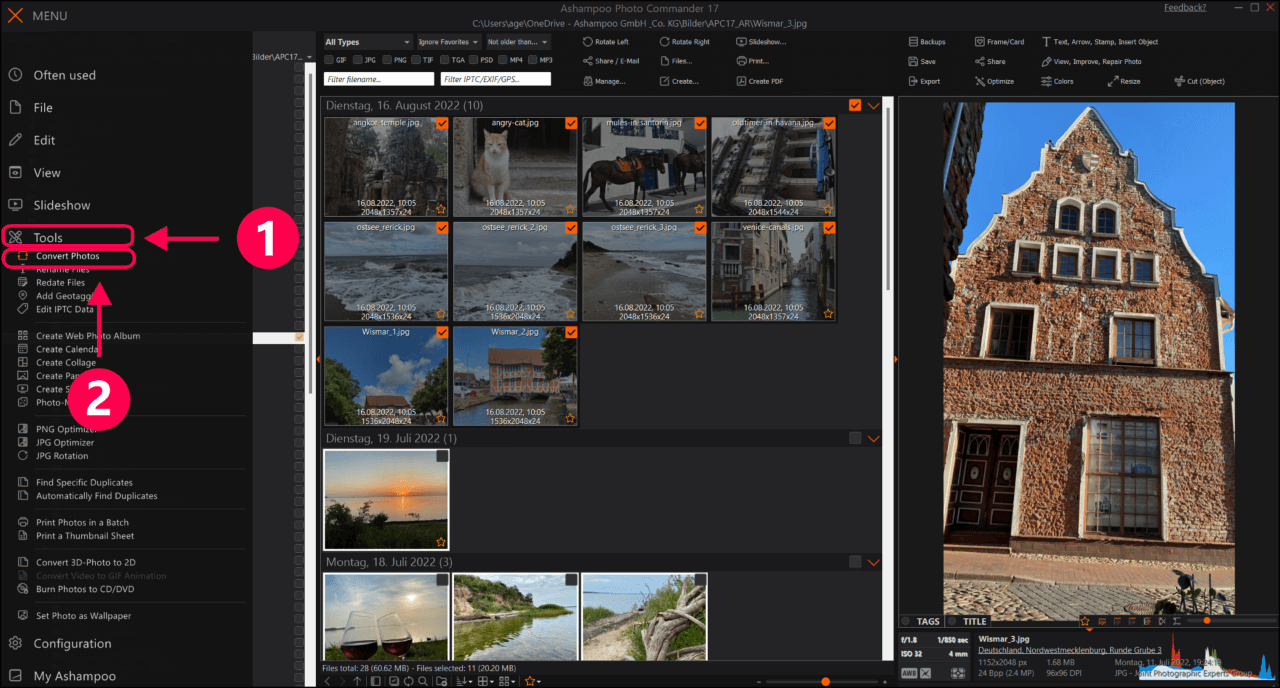1280x688 pixels.
Task: Open the Configuration menu item
Action: pyautogui.click(x=72, y=643)
